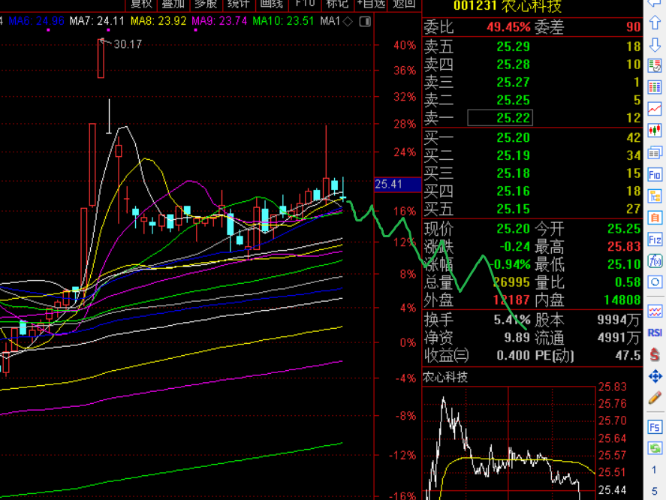Image resolution: width=666 pixels, height=500 pixels.
Task: Click the 返回 back toolbar button
Action: tap(404, 4)
